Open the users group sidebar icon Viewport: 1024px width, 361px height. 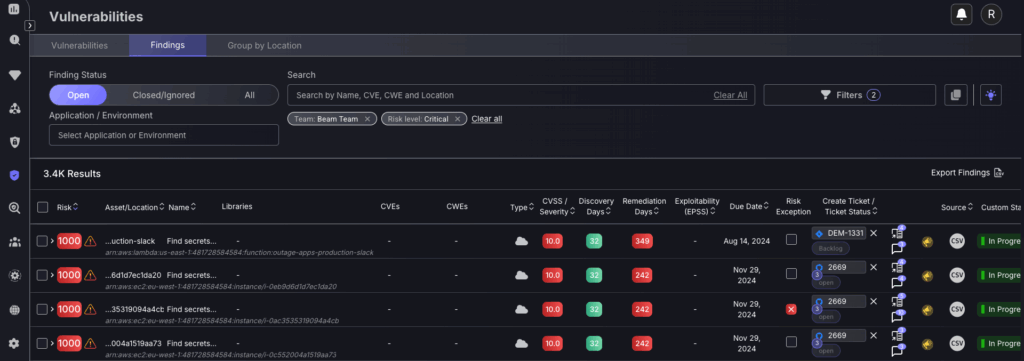click(14, 242)
